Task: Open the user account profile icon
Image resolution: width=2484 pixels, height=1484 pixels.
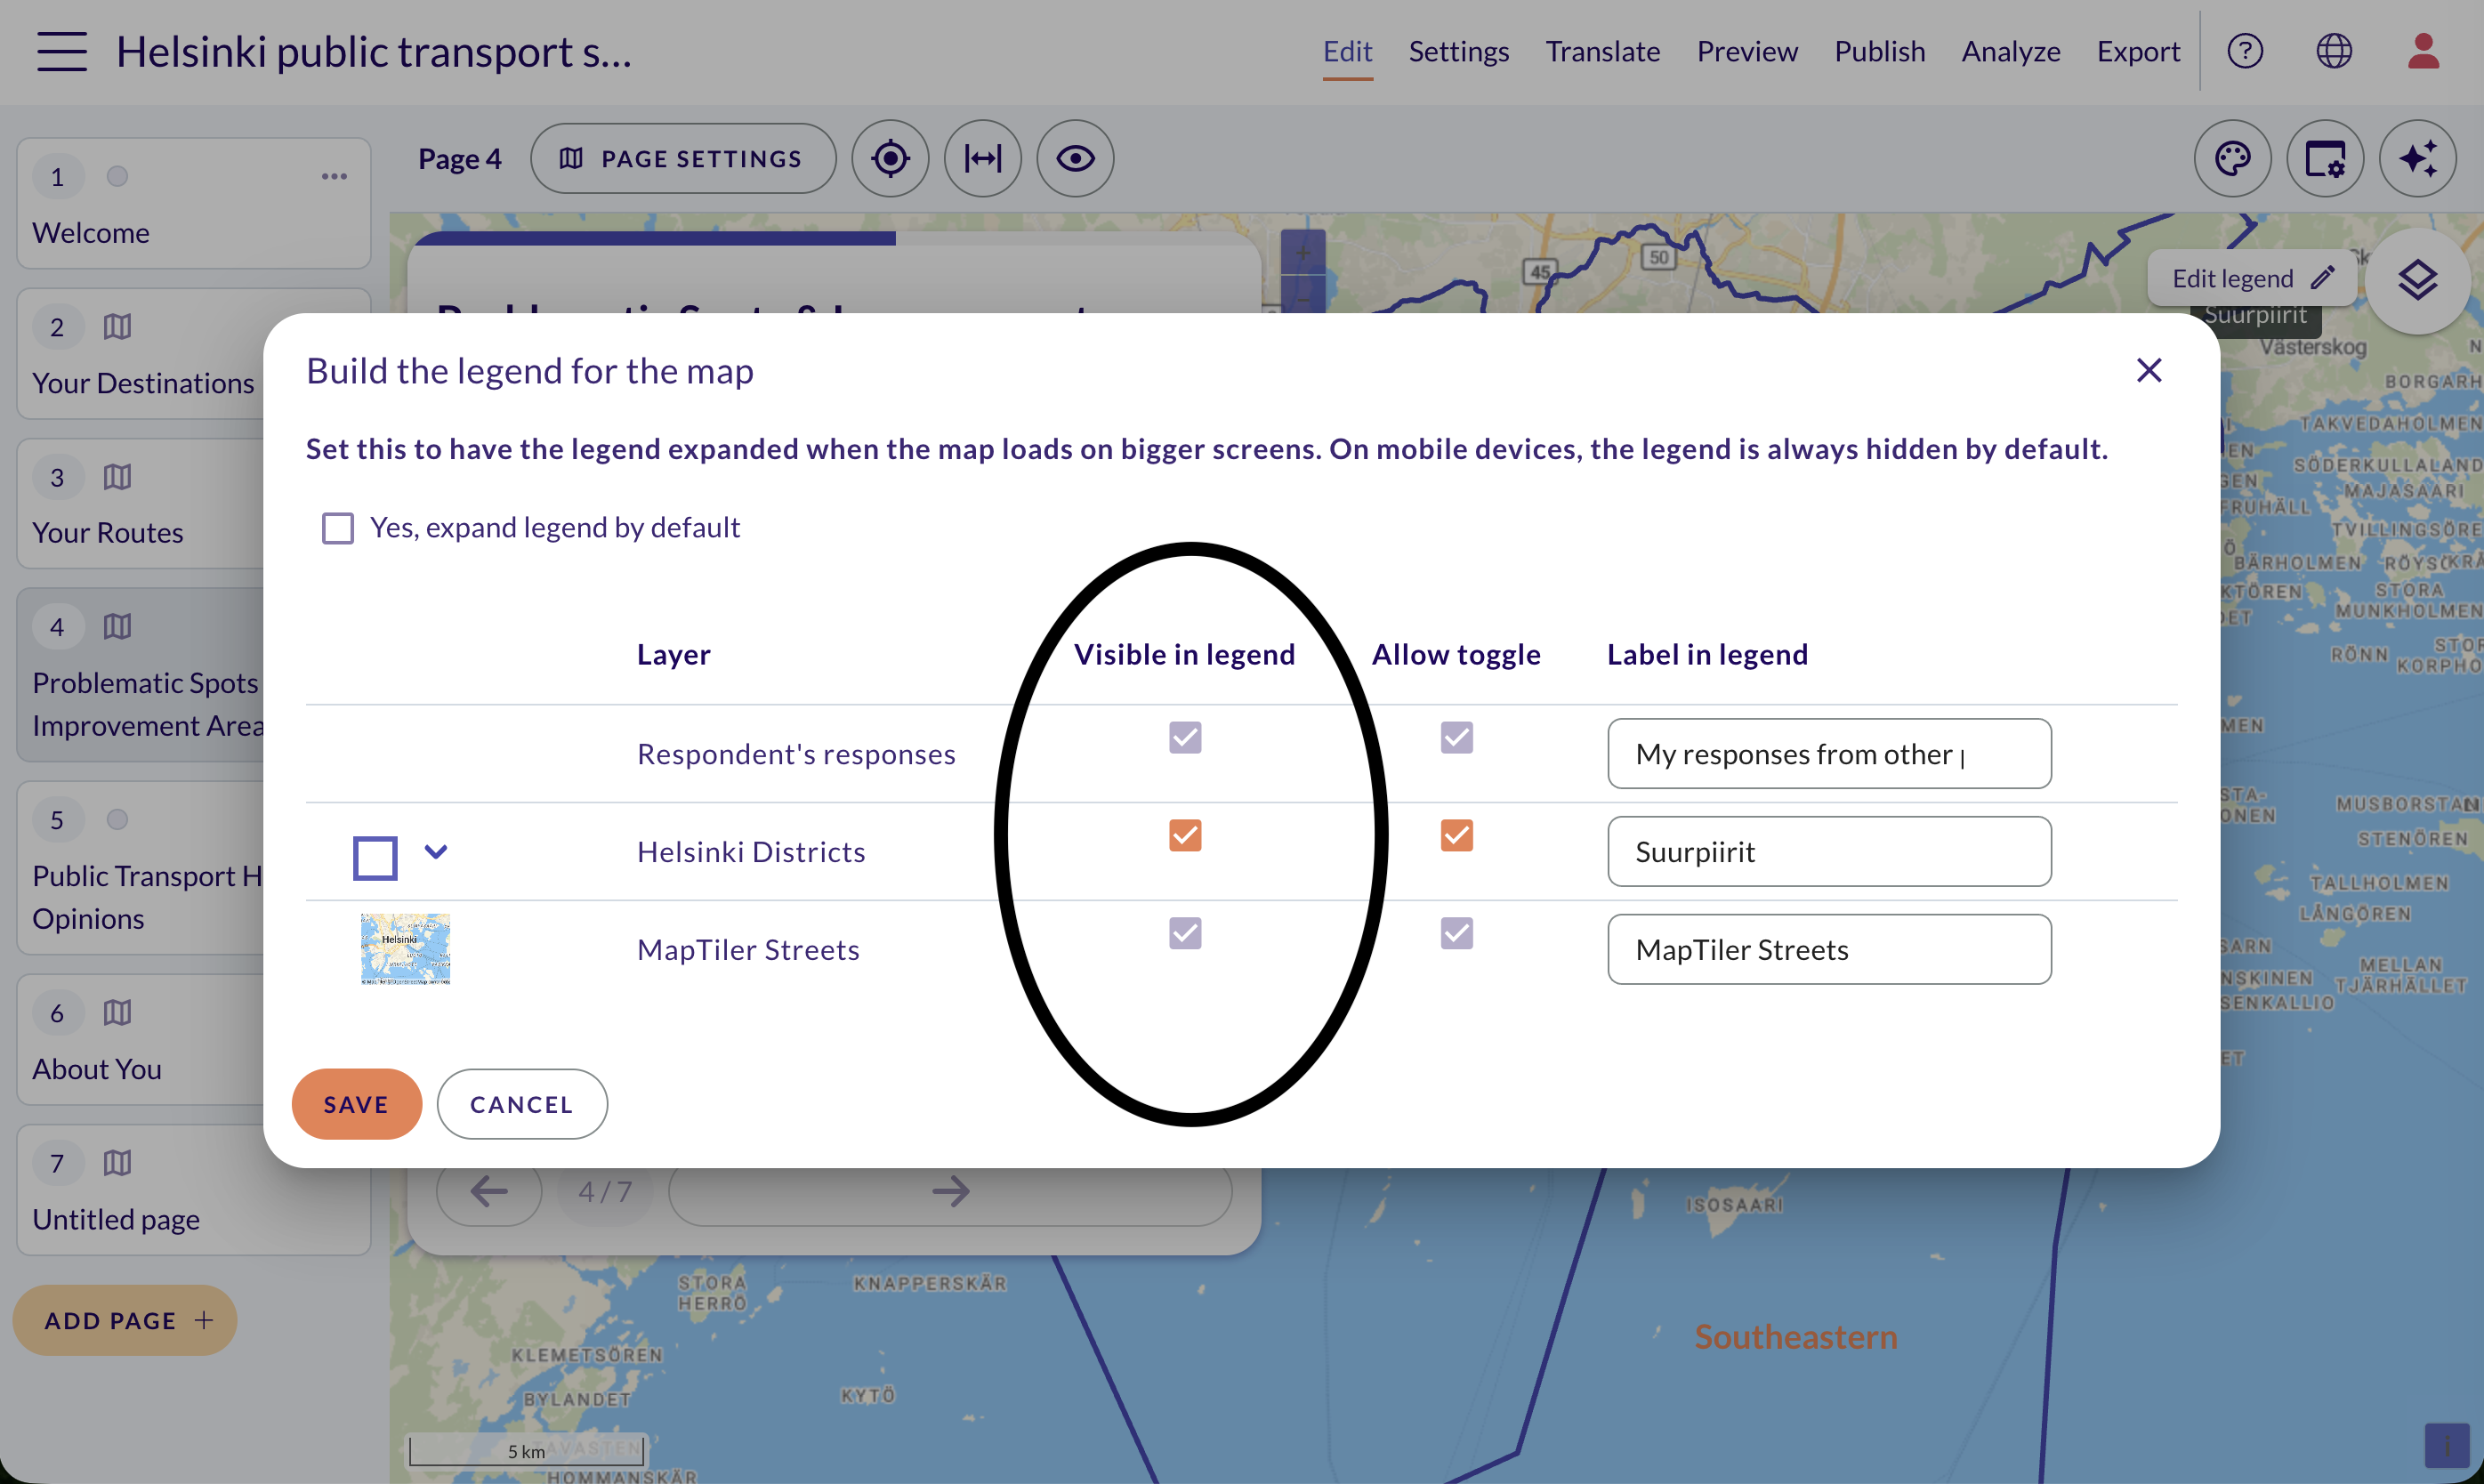Action: (x=2423, y=51)
